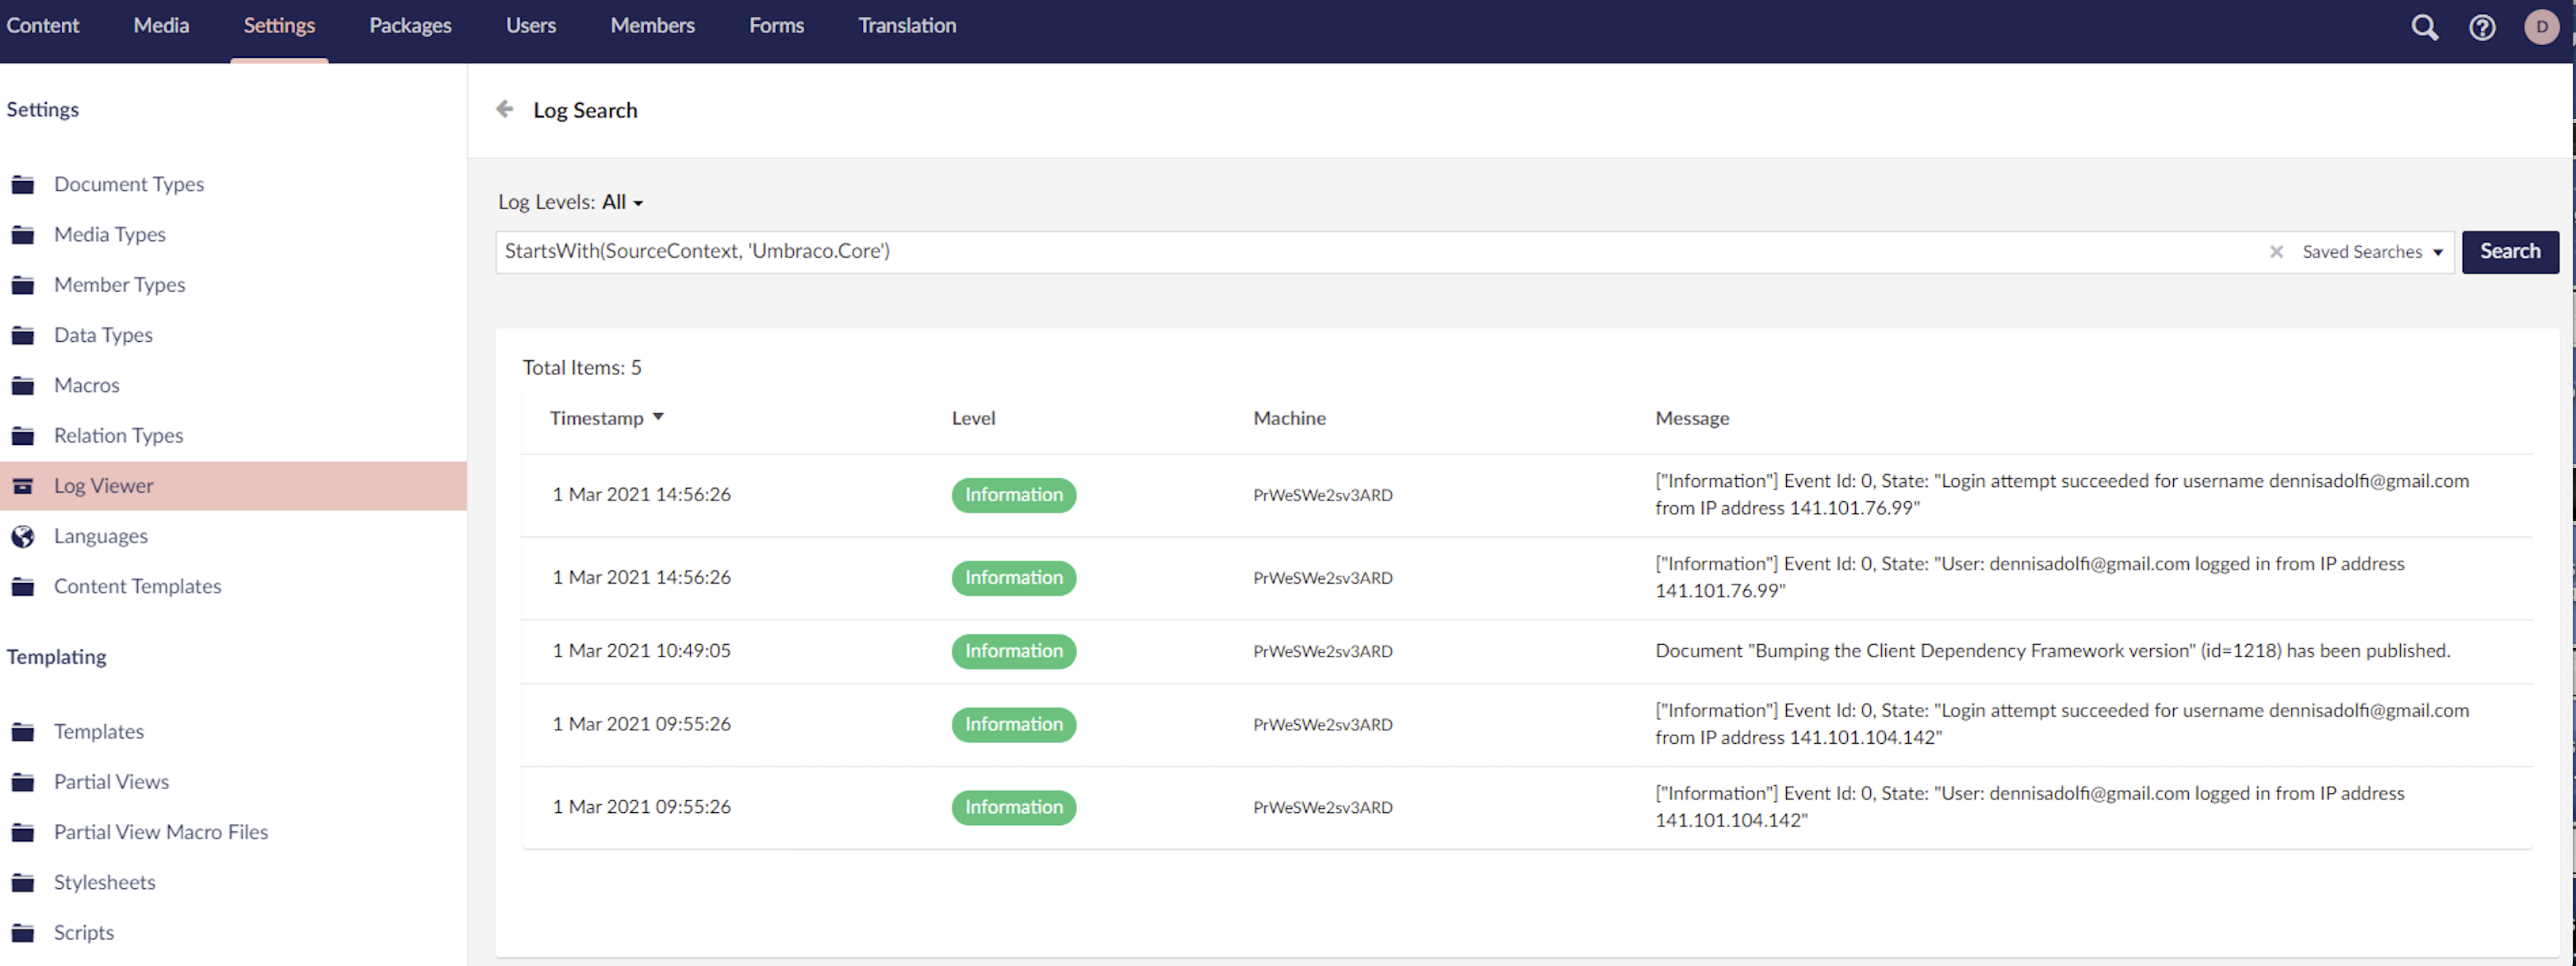Click the Level column header
2576x966 pixels.
973,418
